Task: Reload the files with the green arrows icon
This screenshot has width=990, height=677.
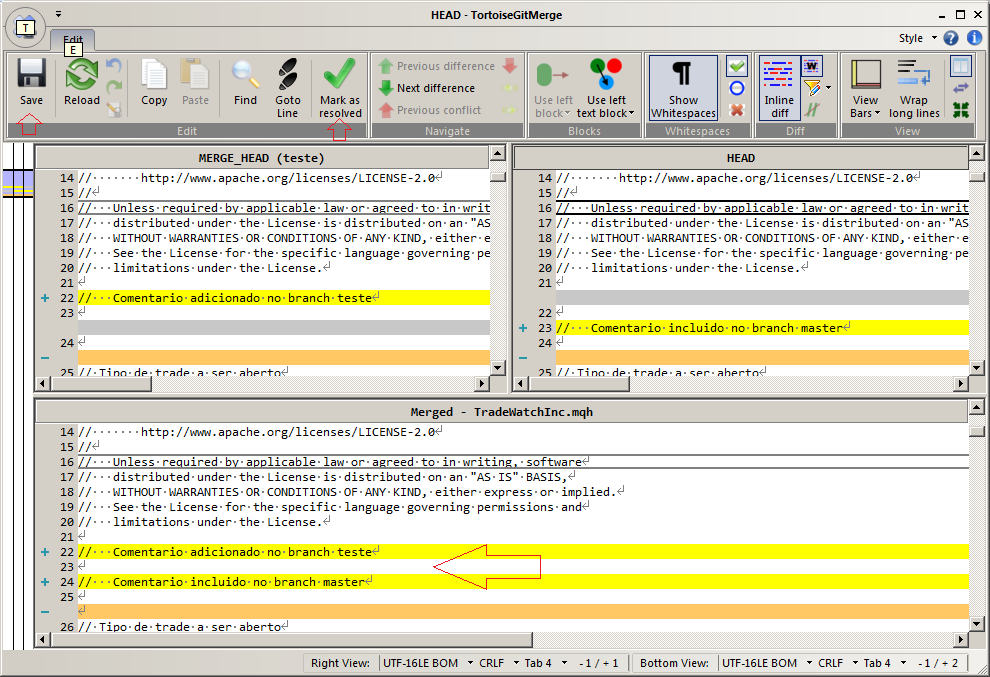Action: tap(81, 75)
